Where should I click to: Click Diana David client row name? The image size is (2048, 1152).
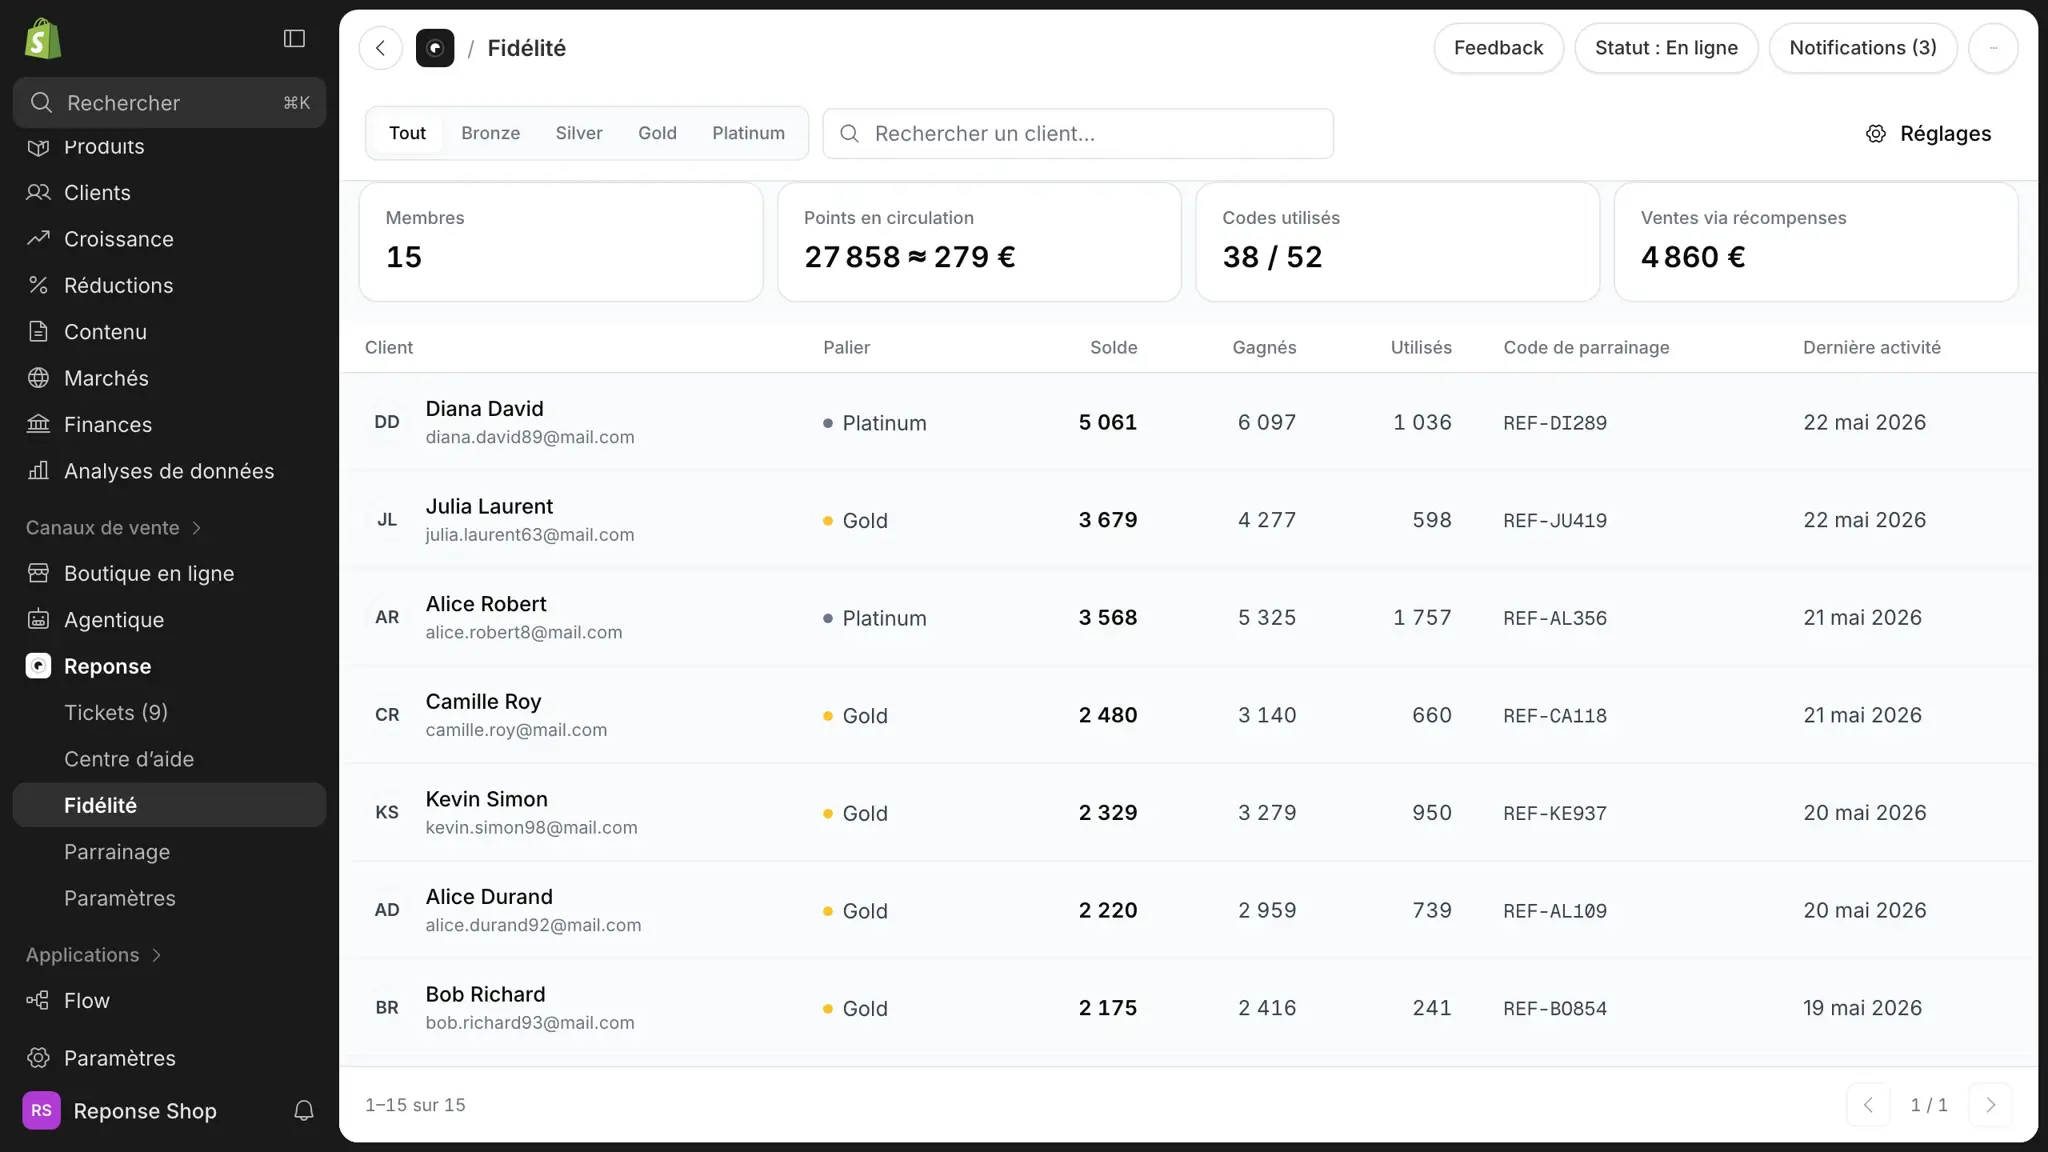[484, 409]
